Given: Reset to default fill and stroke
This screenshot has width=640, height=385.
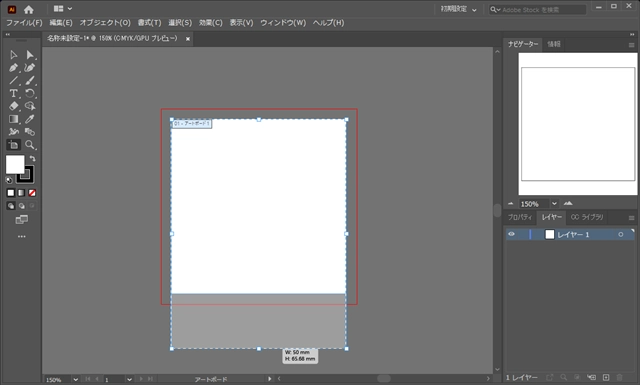Looking at the screenshot, I should pyautogui.click(x=9, y=180).
